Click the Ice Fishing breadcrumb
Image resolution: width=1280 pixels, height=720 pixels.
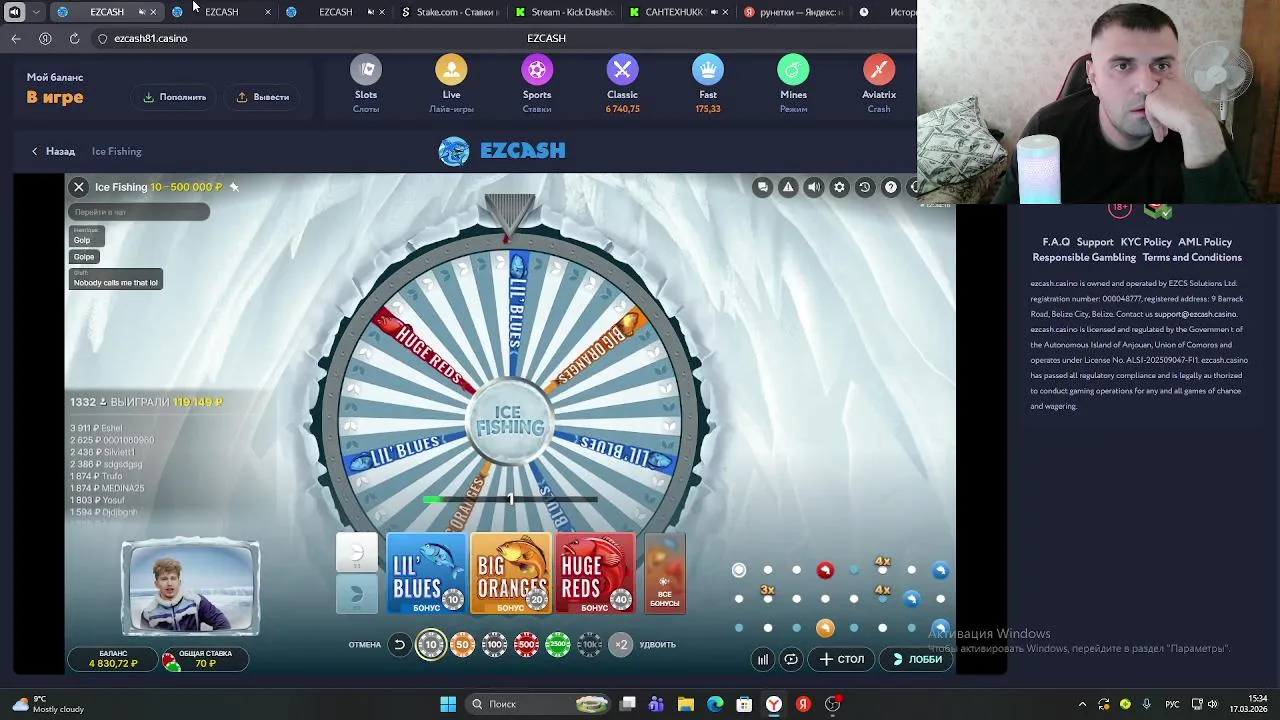coord(117,151)
